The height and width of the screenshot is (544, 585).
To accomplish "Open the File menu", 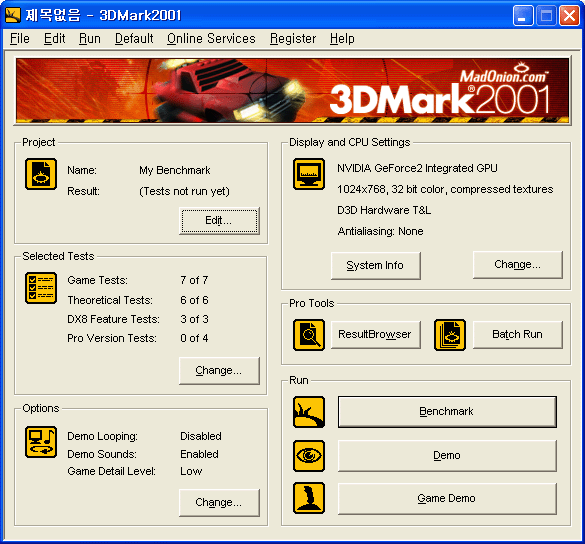I will click(x=20, y=38).
